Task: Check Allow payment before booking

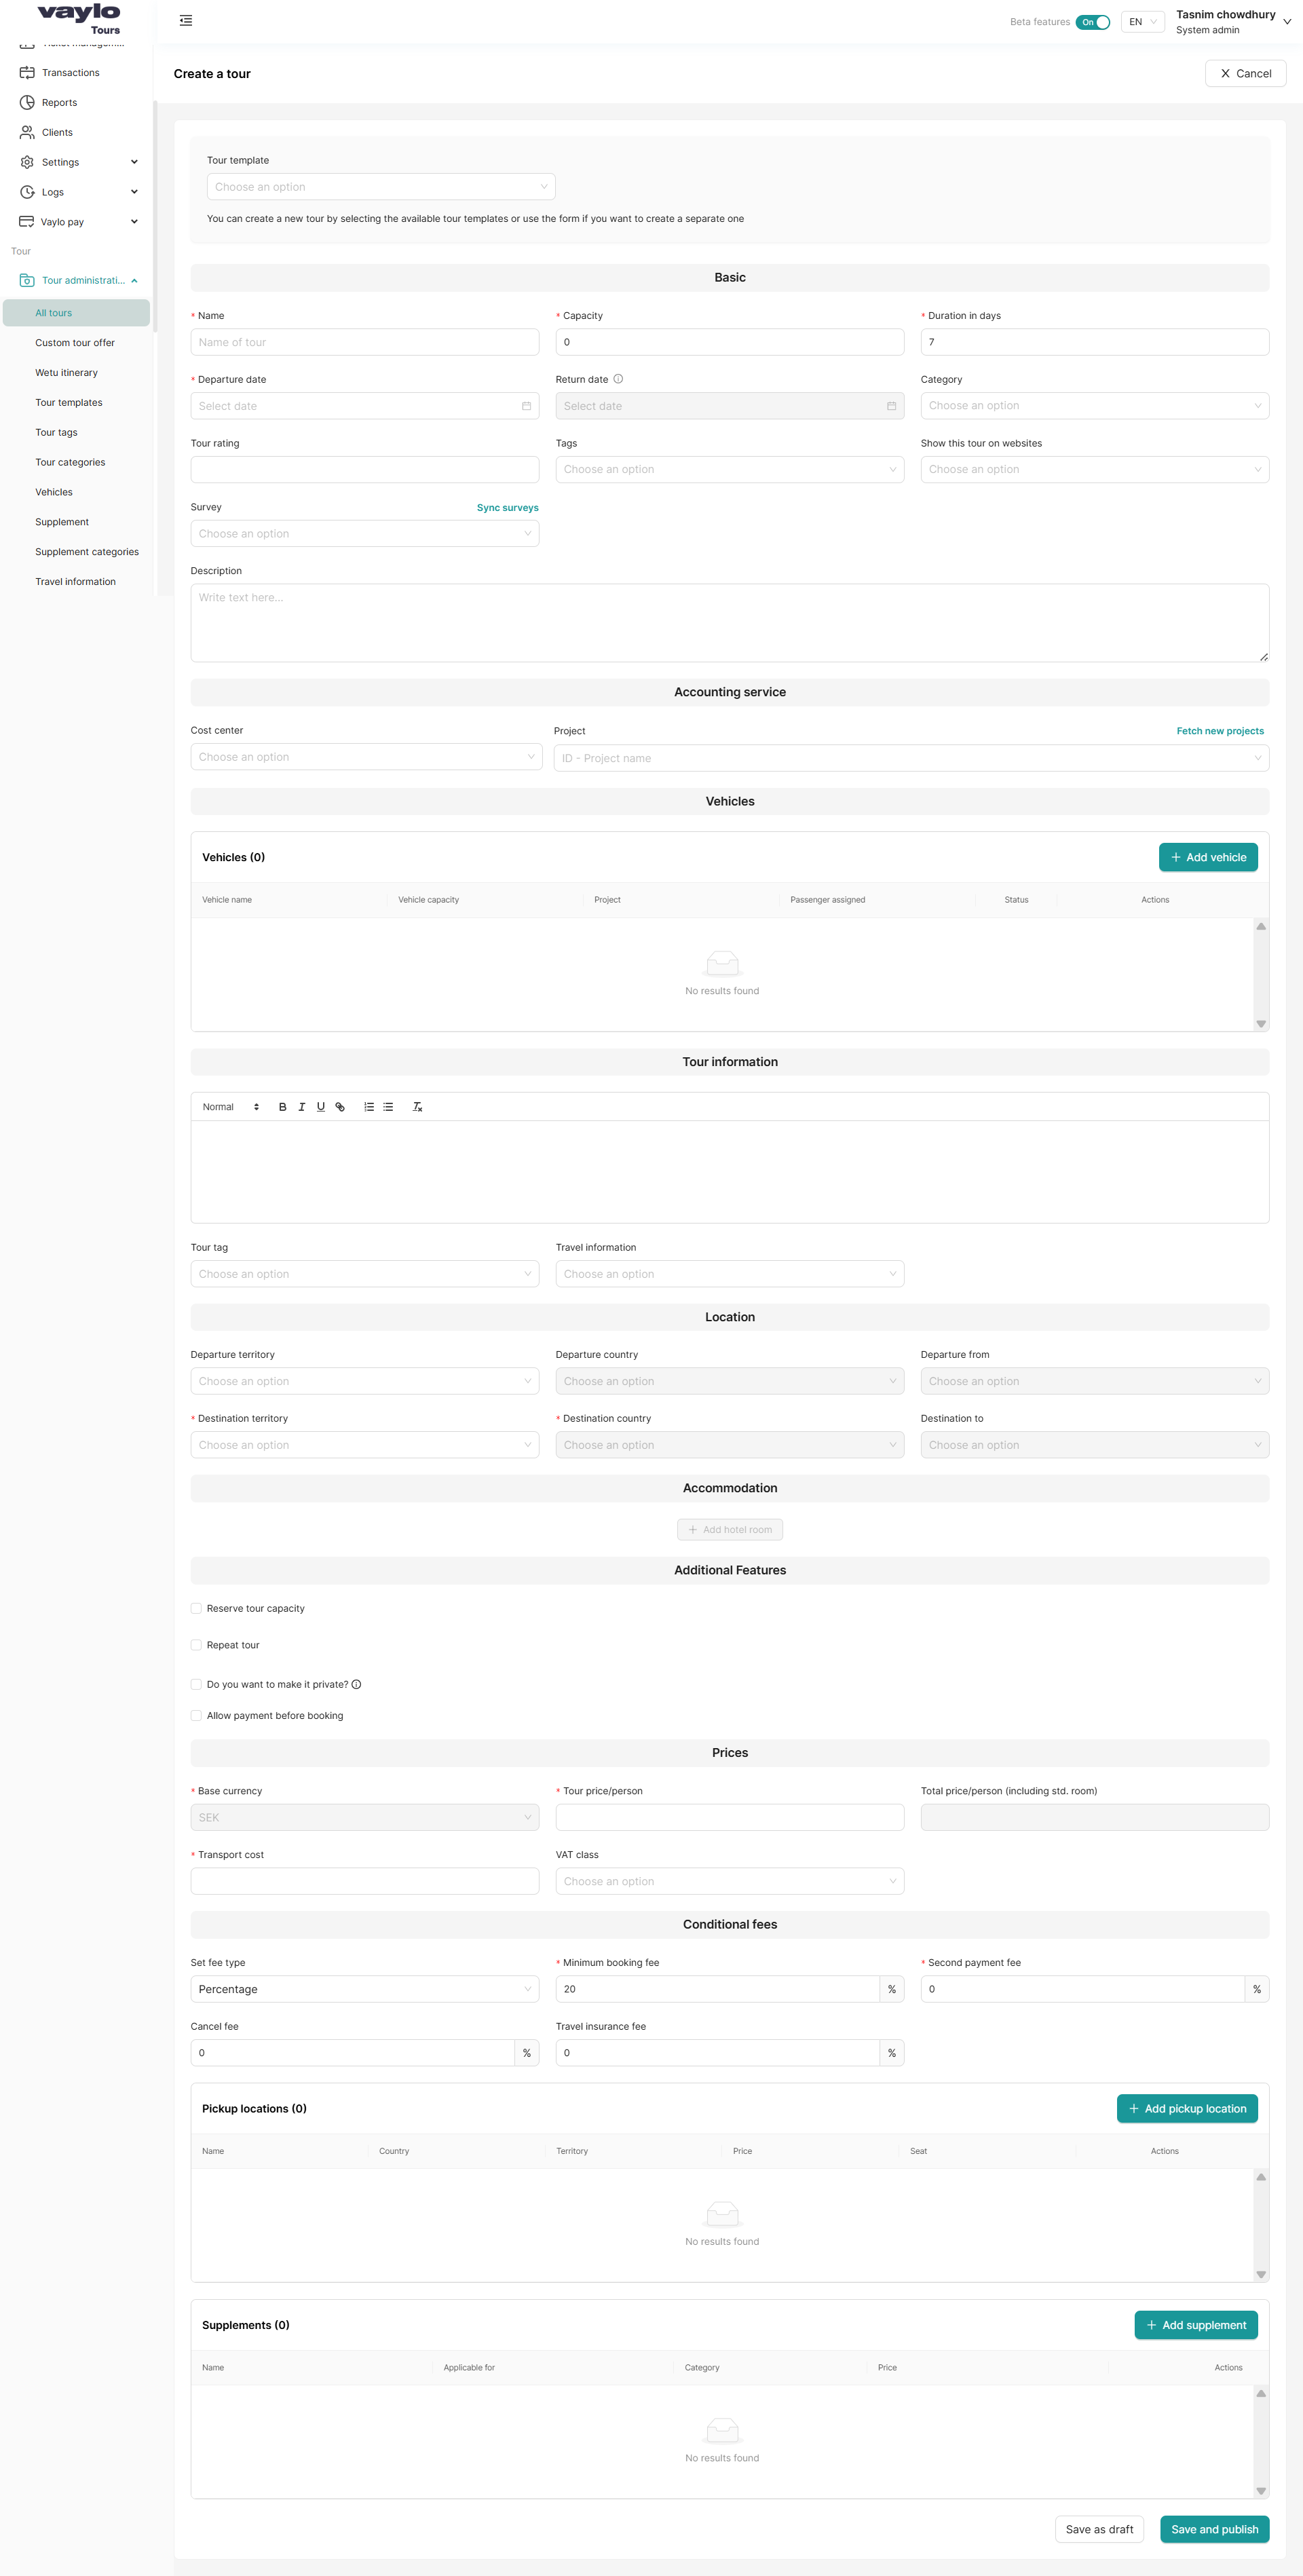Action: pyautogui.click(x=196, y=1715)
